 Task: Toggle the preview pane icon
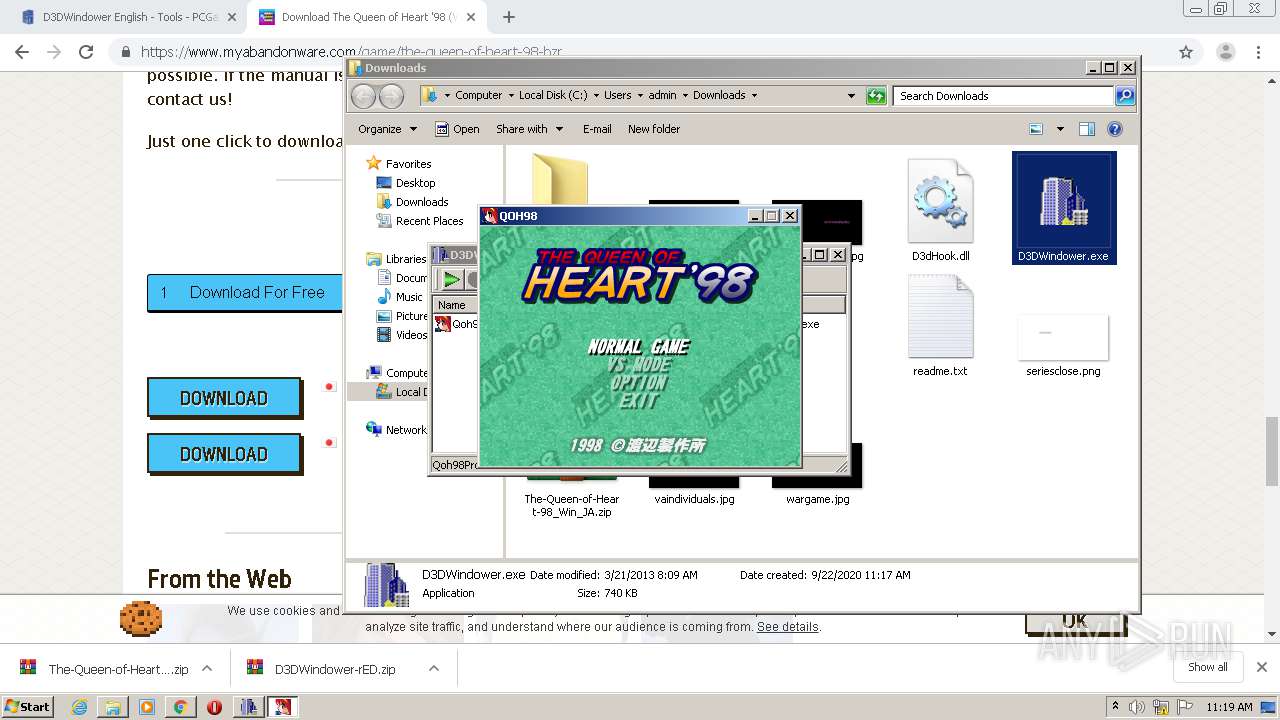click(1087, 129)
